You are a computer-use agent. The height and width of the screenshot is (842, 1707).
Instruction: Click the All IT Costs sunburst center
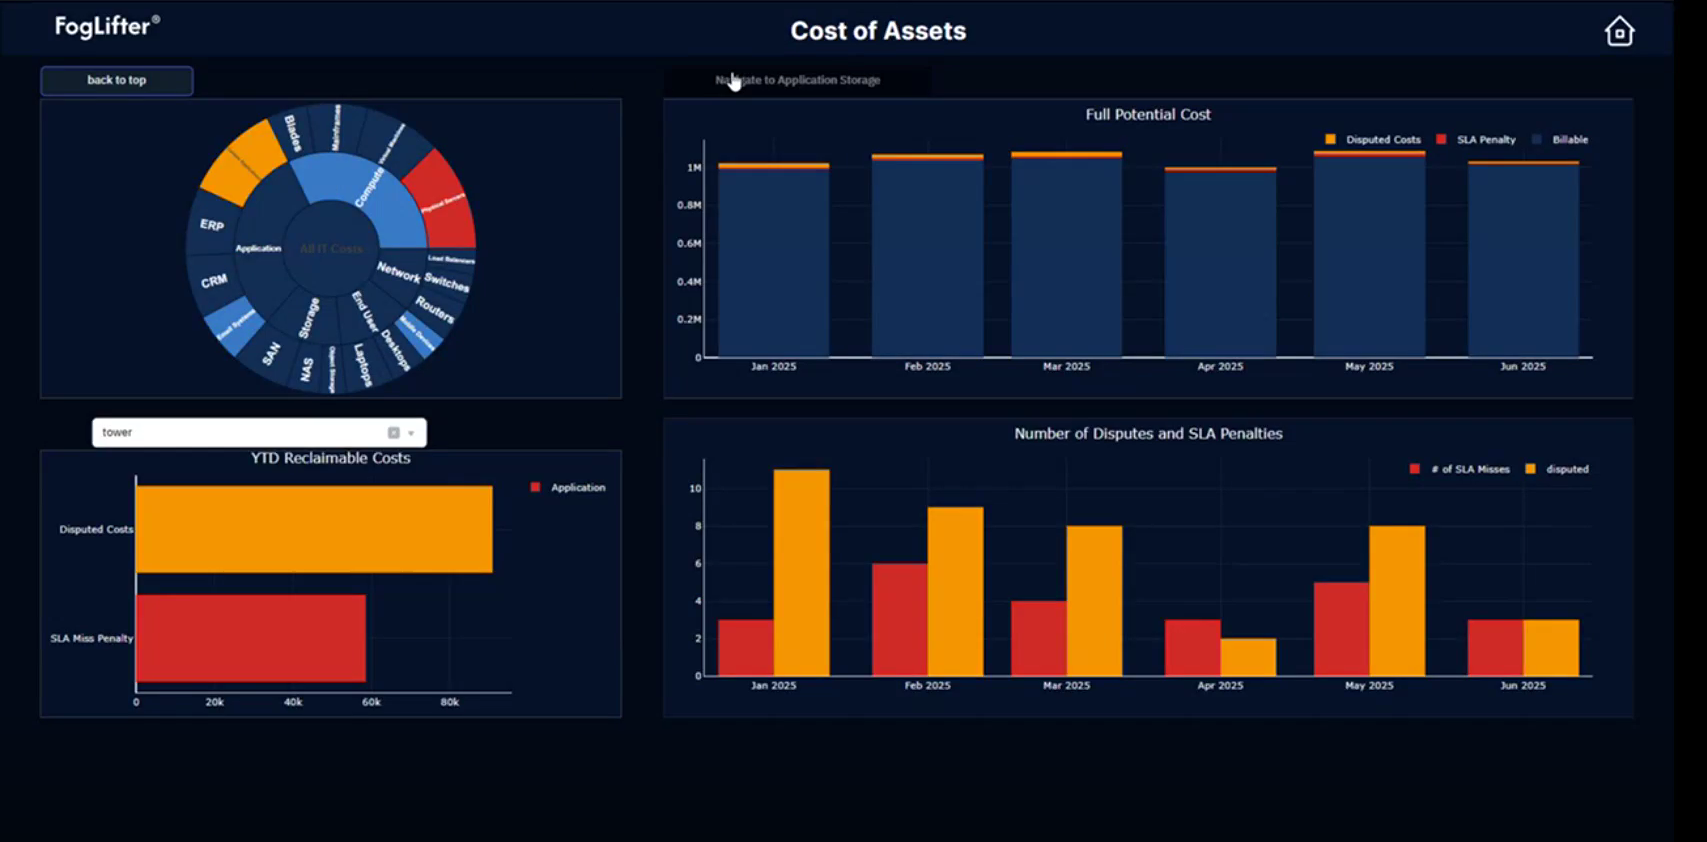[x=331, y=248]
